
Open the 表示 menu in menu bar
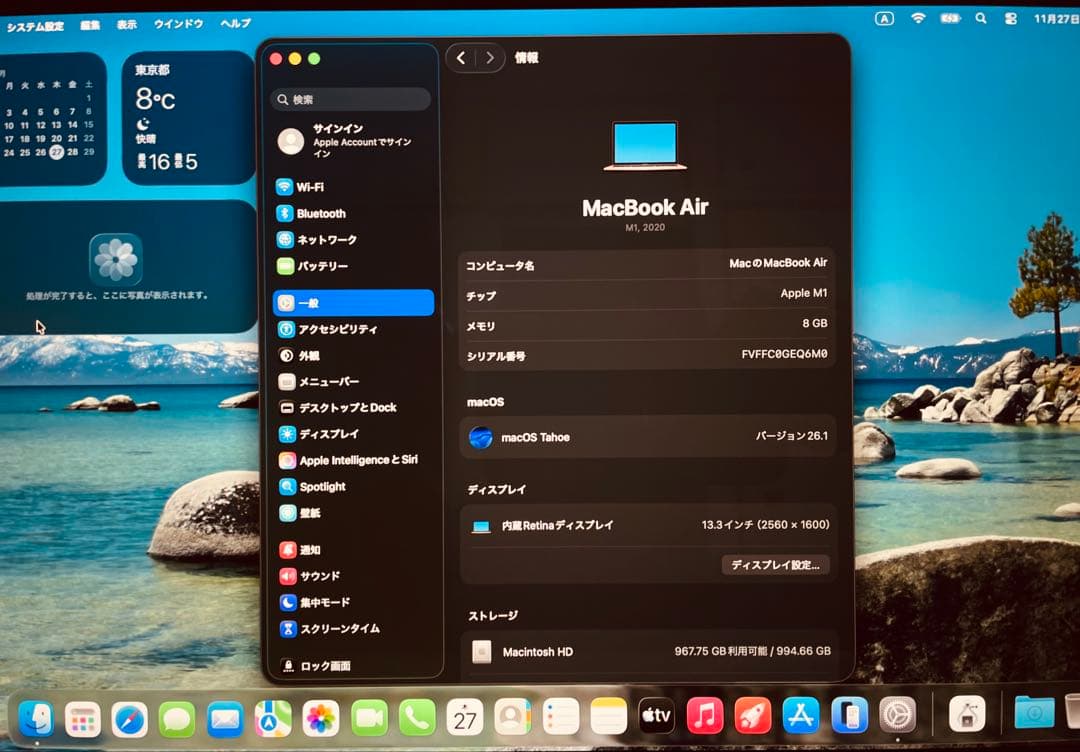(126, 24)
